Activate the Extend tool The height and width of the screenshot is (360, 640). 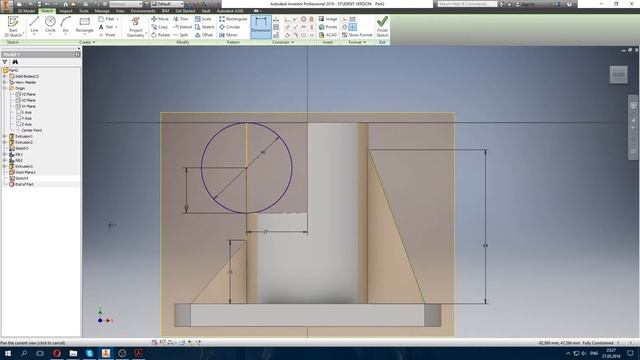pos(182,27)
